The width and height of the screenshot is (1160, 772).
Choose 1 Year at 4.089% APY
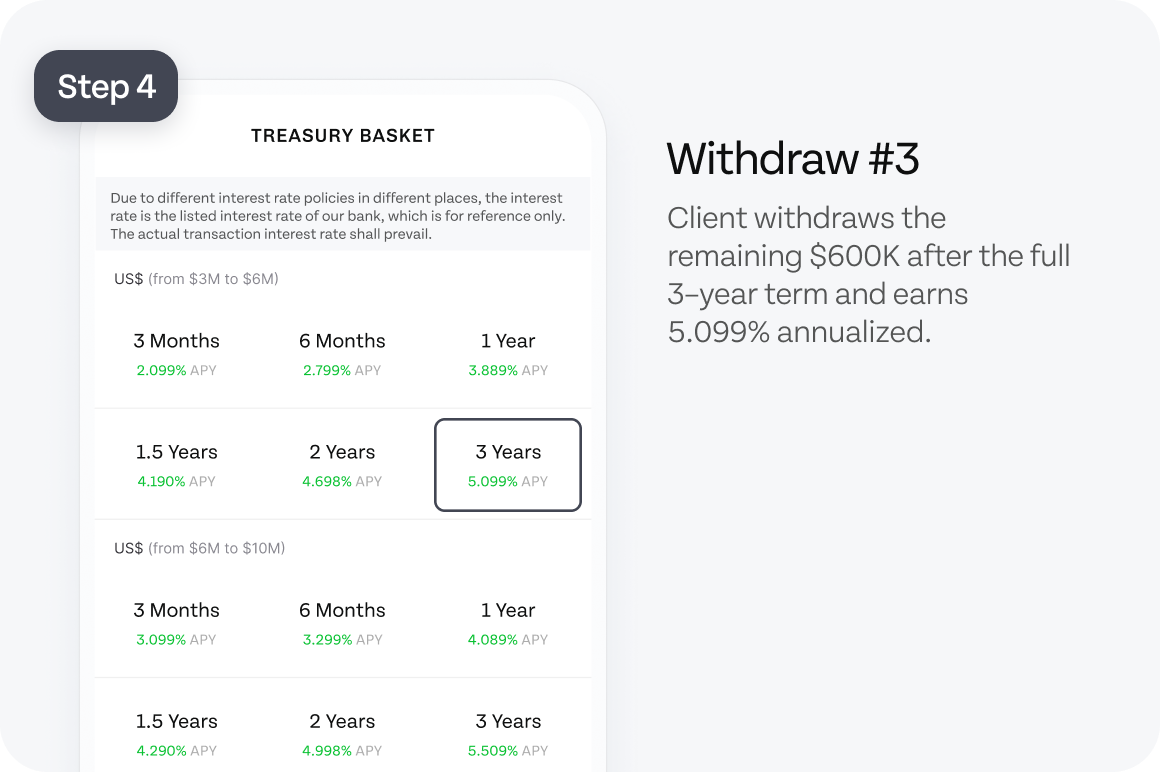pos(508,623)
